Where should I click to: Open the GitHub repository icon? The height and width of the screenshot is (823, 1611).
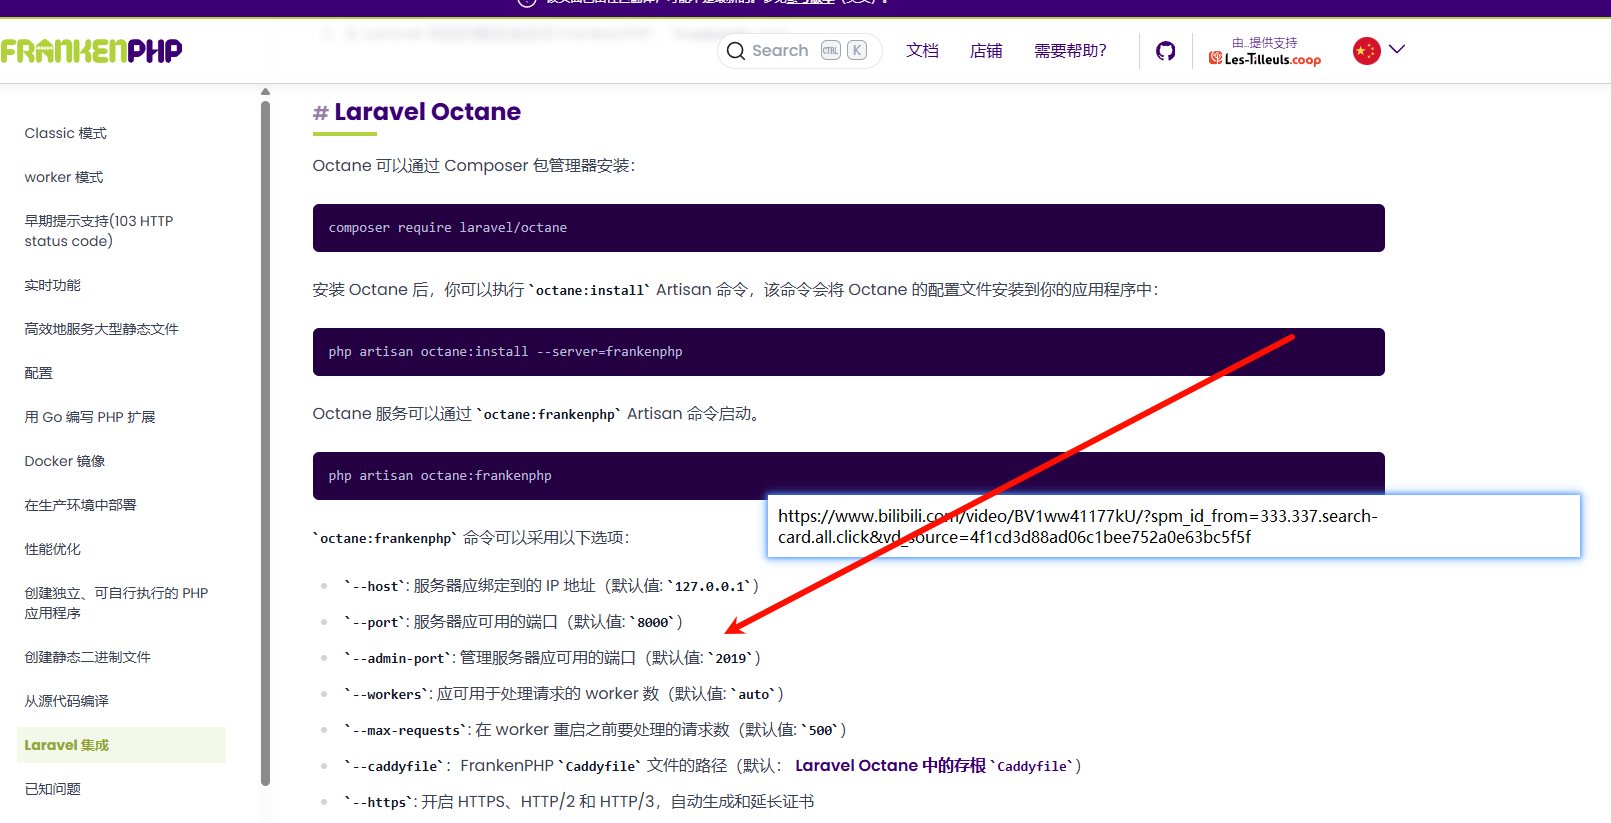pyautogui.click(x=1165, y=51)
